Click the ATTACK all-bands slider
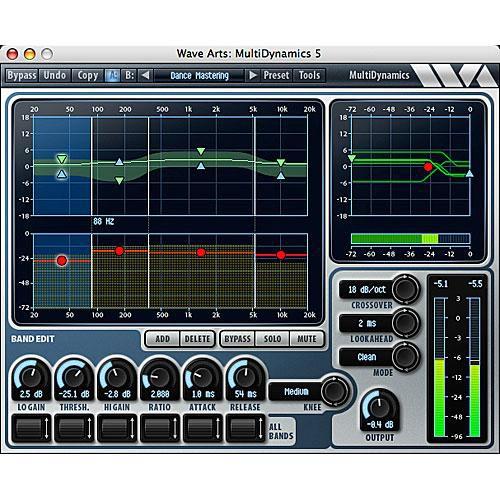The width and height of the screenshot is (500, 500). click(x=202, y=428)
